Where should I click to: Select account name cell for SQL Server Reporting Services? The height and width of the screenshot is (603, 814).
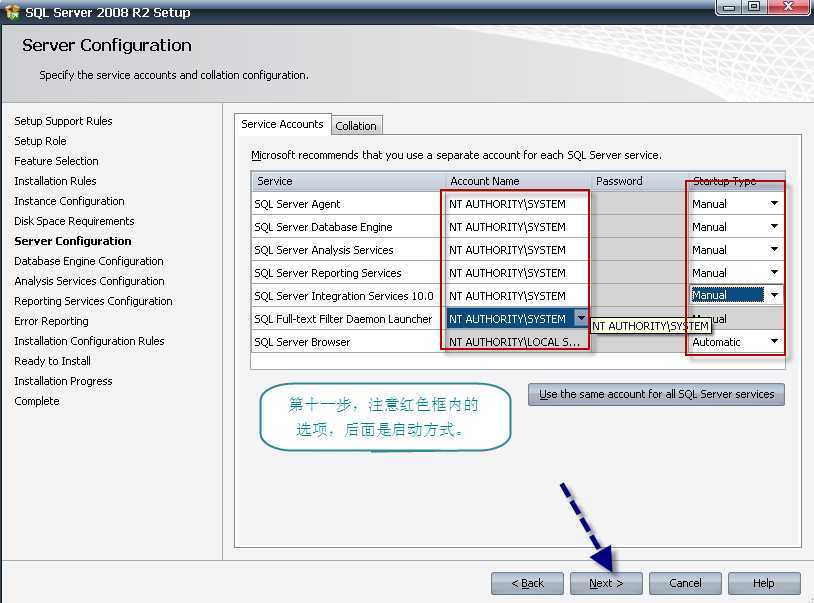(517, 272)
